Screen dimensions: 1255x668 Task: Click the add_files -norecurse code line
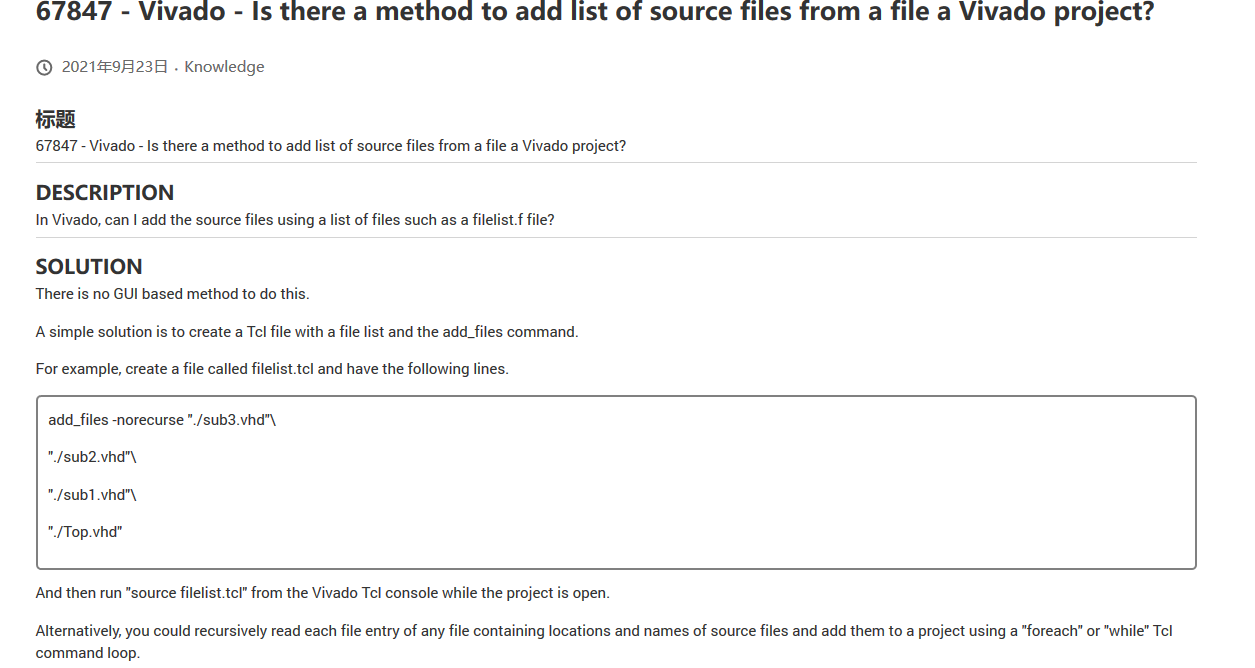(x=162, y=420)
